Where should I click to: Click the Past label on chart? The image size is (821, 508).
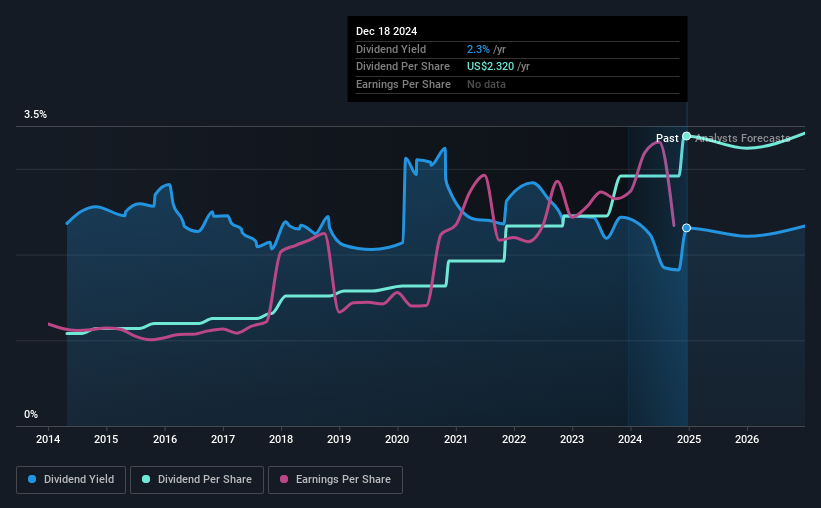[667, 138]
